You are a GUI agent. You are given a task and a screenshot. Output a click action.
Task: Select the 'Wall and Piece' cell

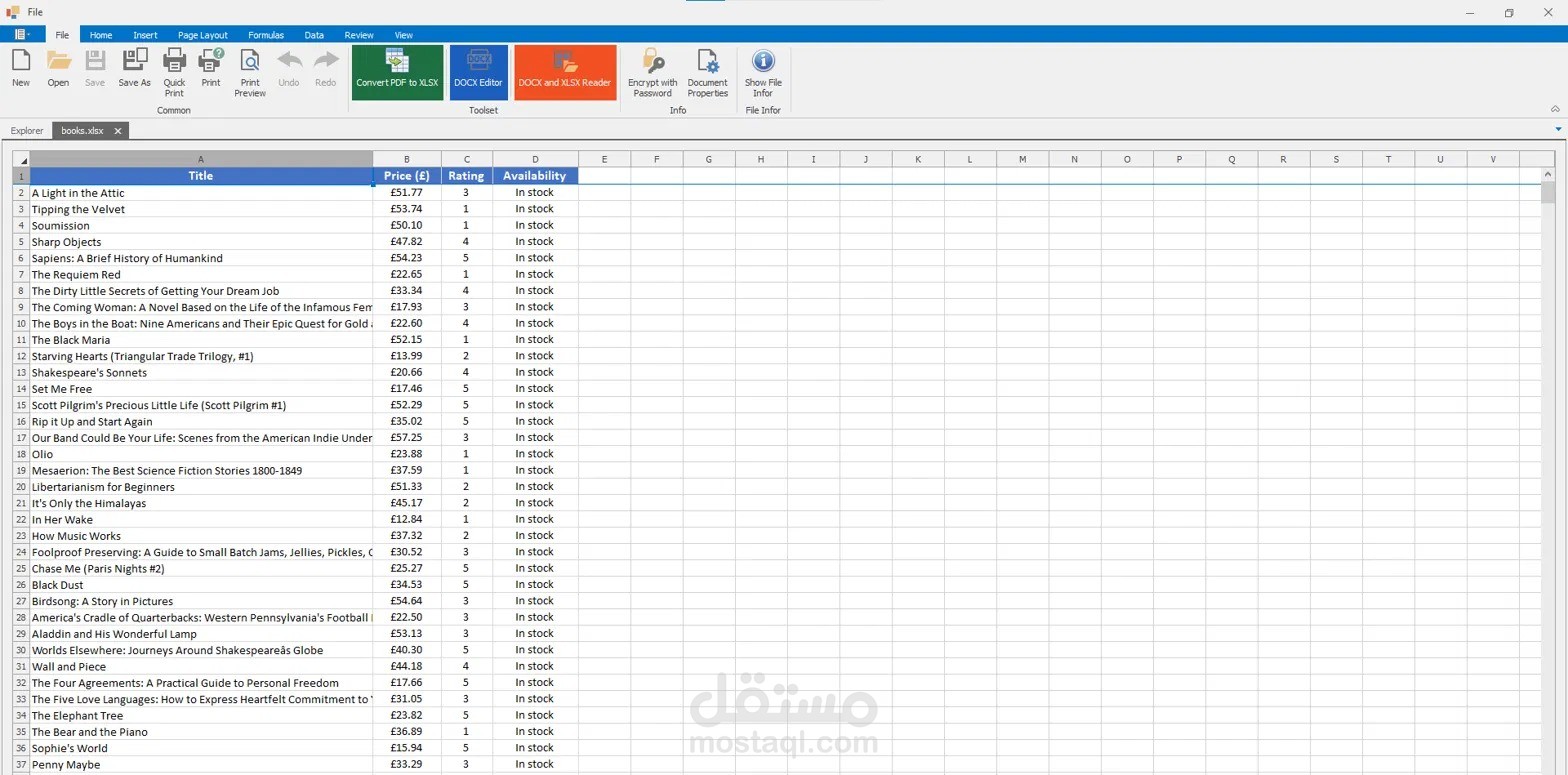(201, 666)
